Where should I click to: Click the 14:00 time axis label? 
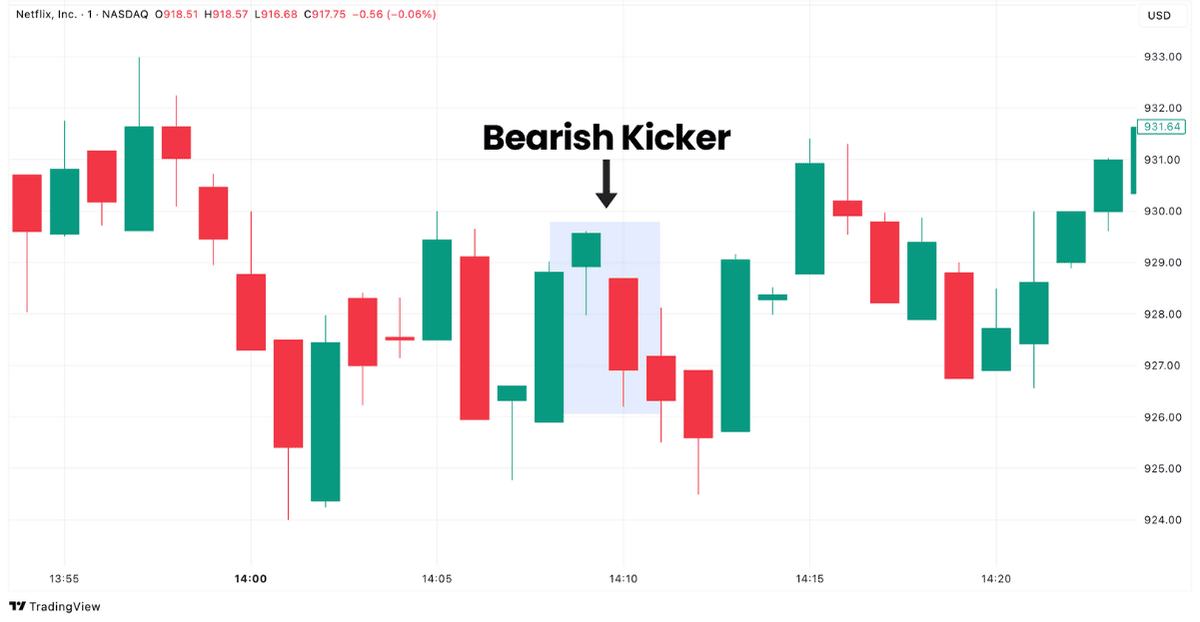(250, 579)
